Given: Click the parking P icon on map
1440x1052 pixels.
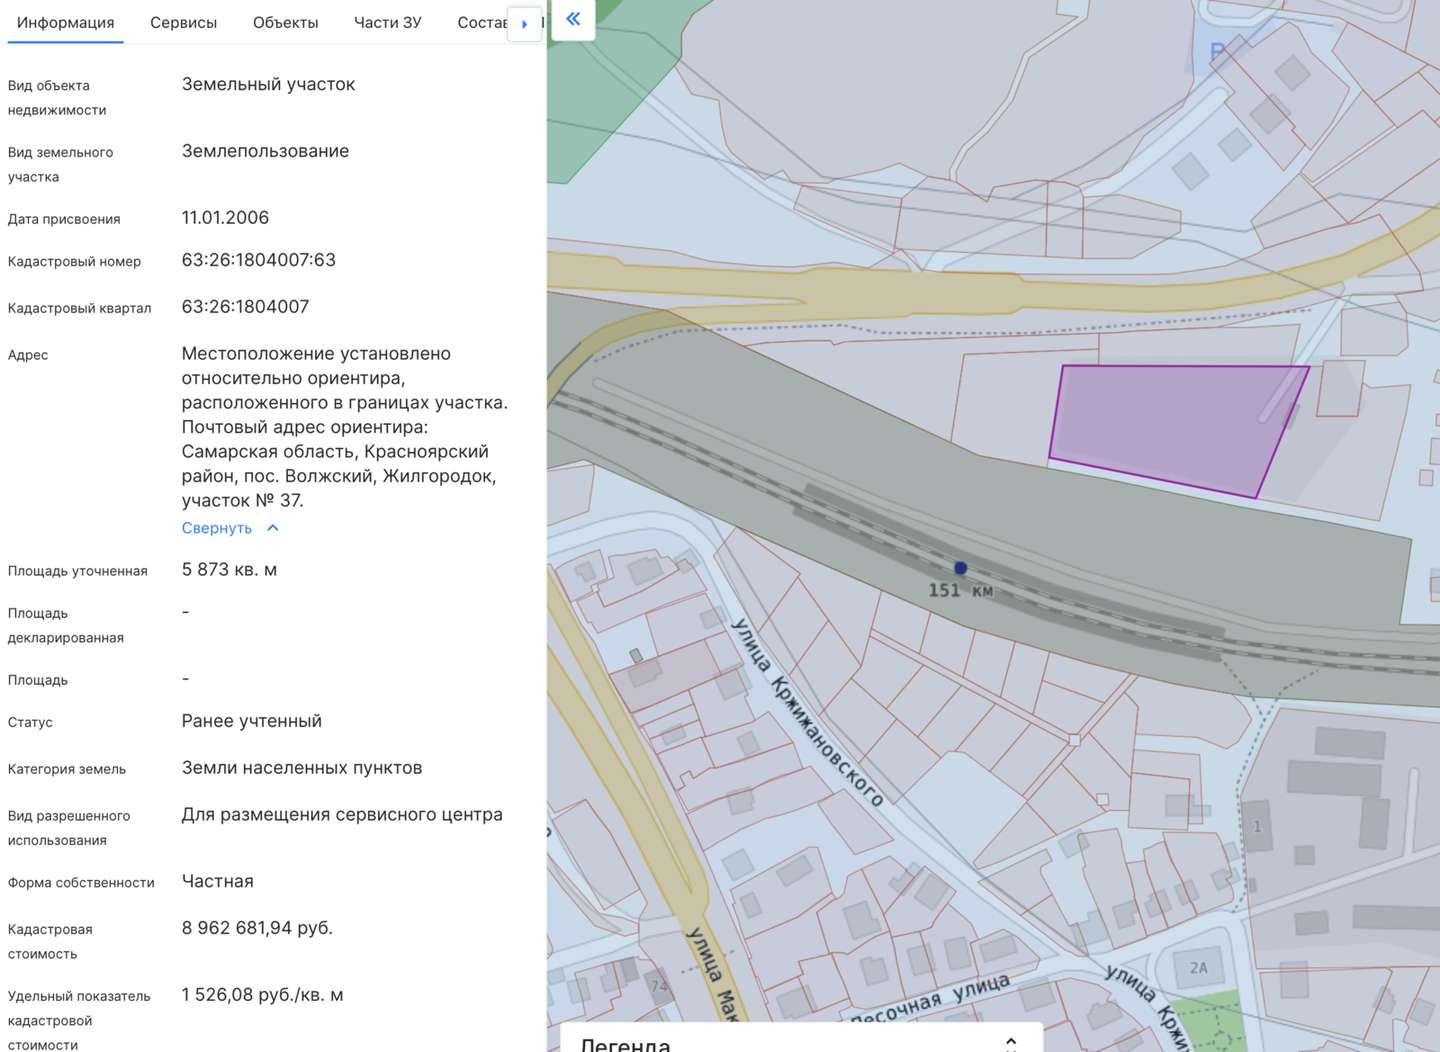Looking at the screenshot, I should (x=1217, y=51).
